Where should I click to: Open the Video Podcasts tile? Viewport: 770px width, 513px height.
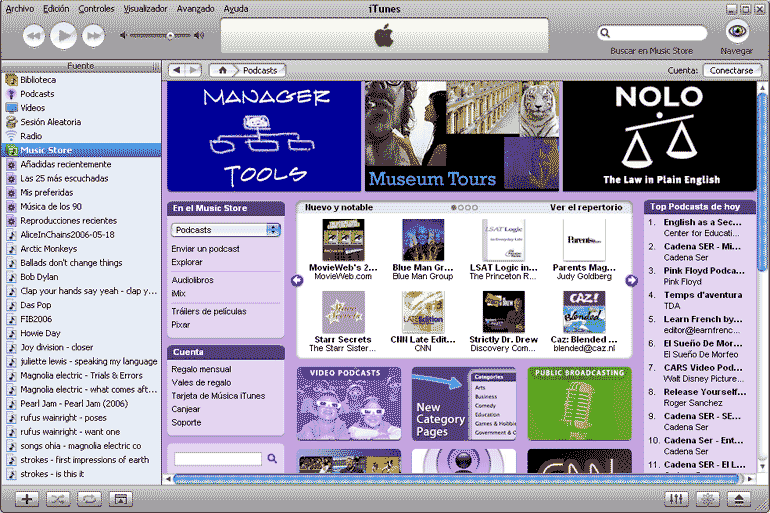tap(349, 404)
